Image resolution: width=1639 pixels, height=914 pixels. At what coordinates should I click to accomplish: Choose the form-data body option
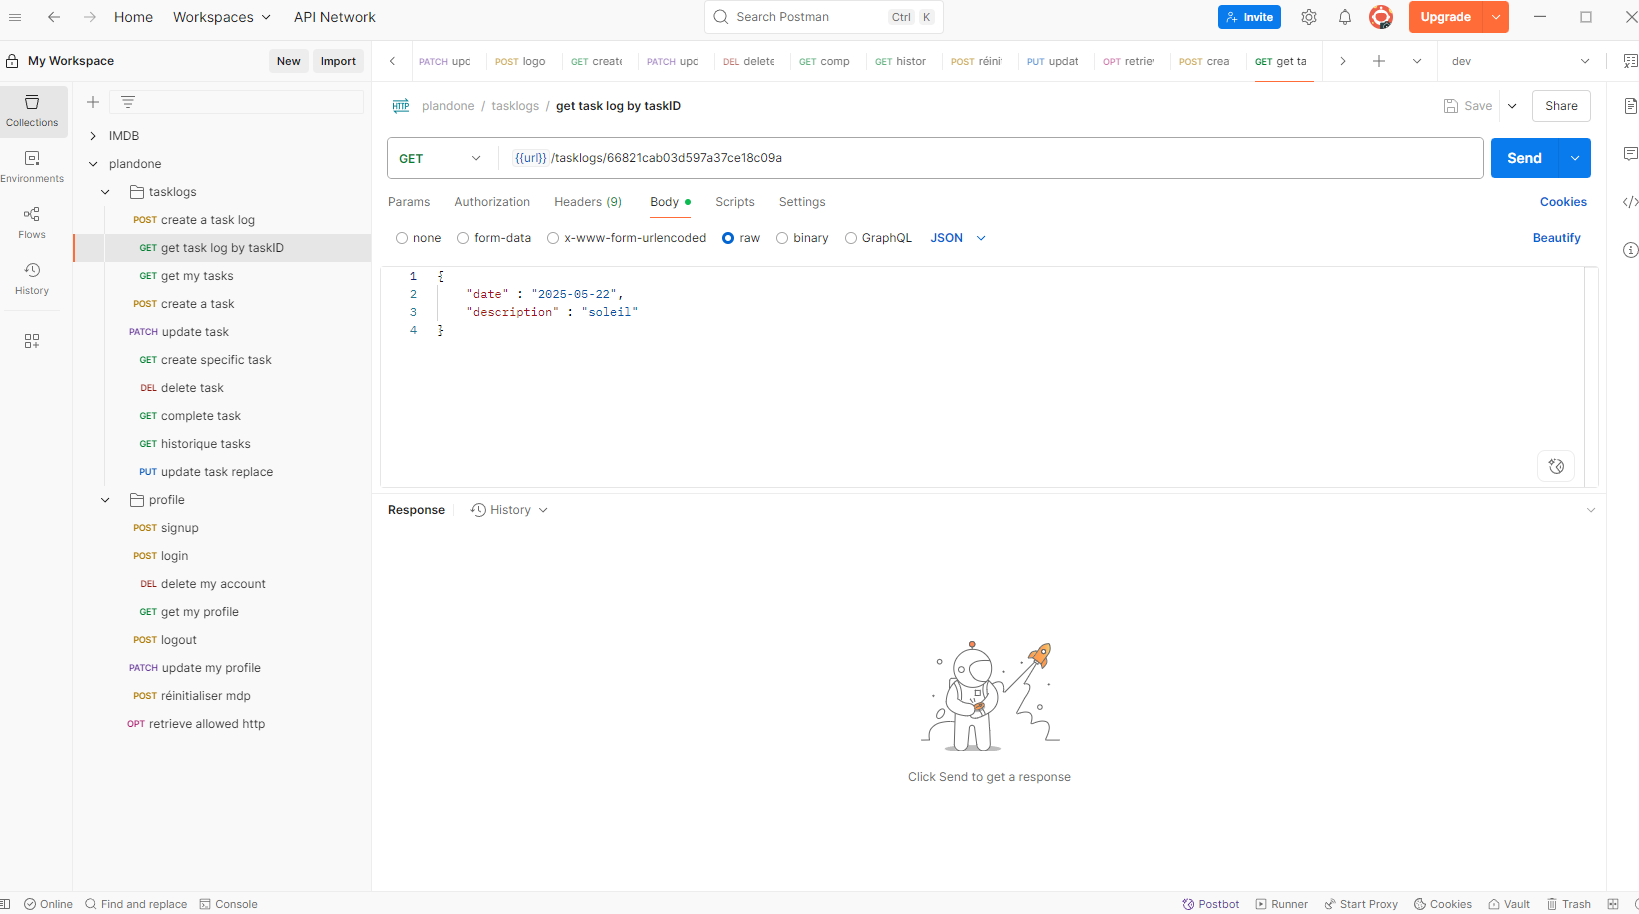pos(463,238)
